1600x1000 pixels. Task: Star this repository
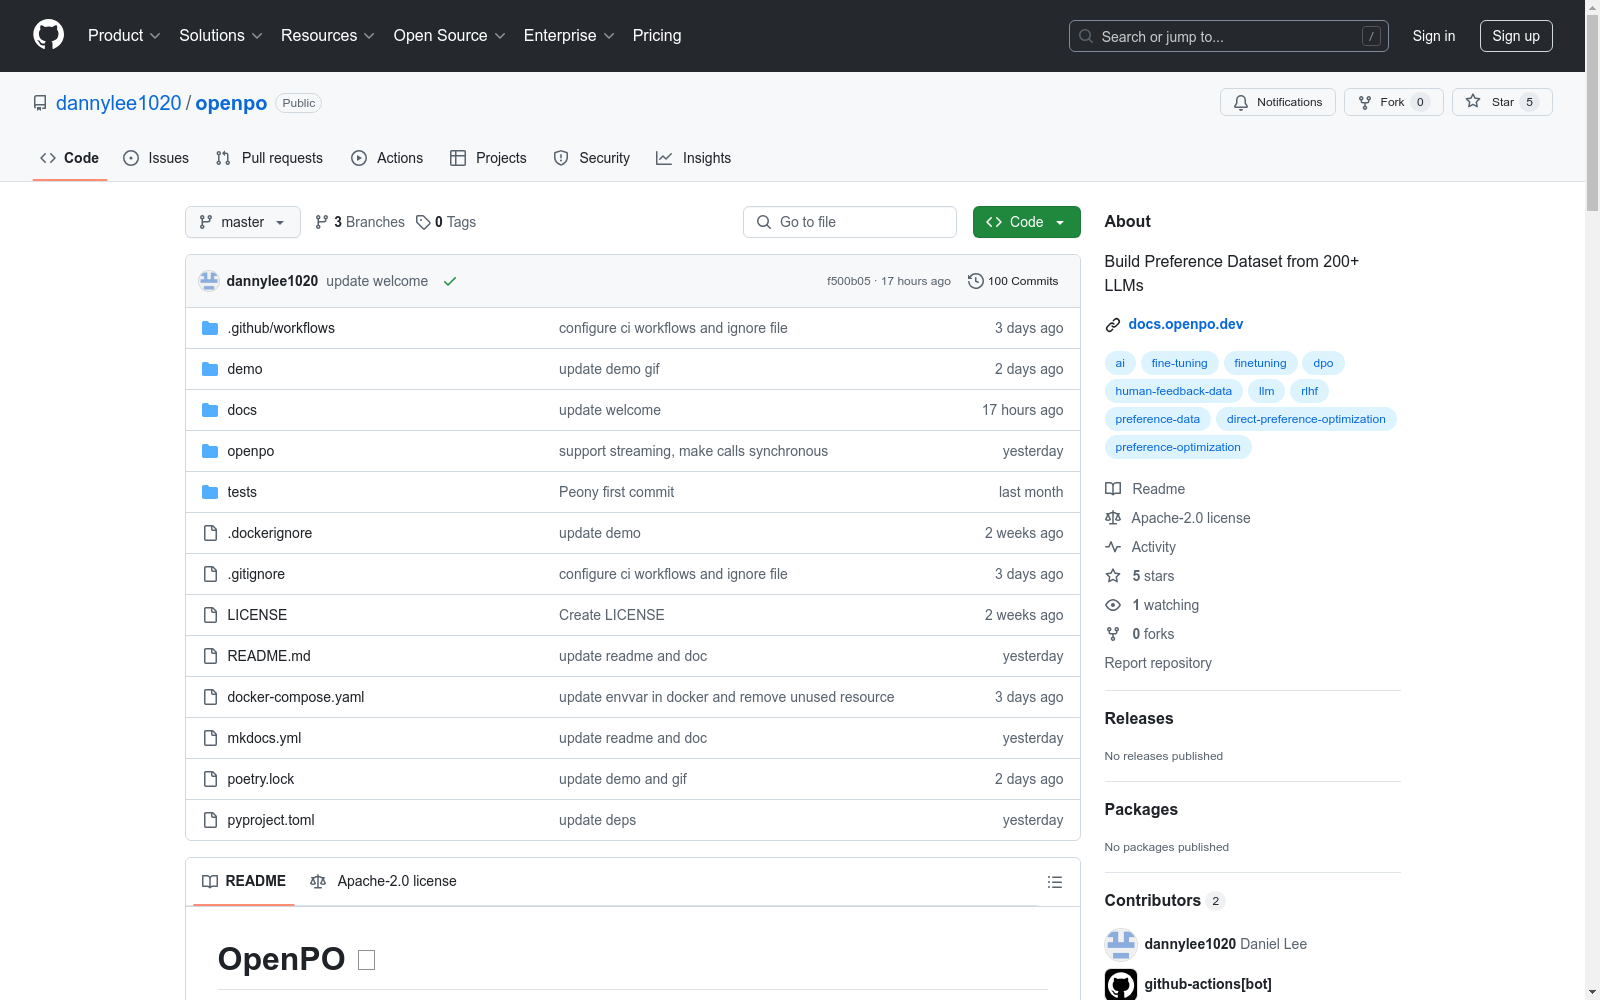1502,102
